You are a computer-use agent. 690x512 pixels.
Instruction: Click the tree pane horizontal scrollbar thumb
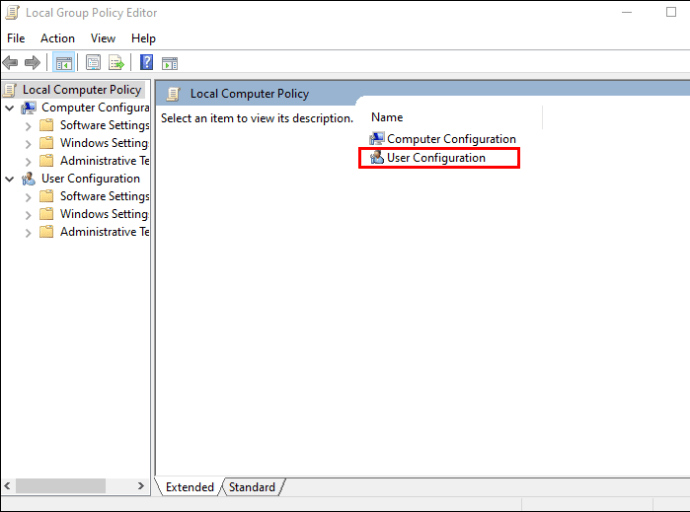coord(61,486)
